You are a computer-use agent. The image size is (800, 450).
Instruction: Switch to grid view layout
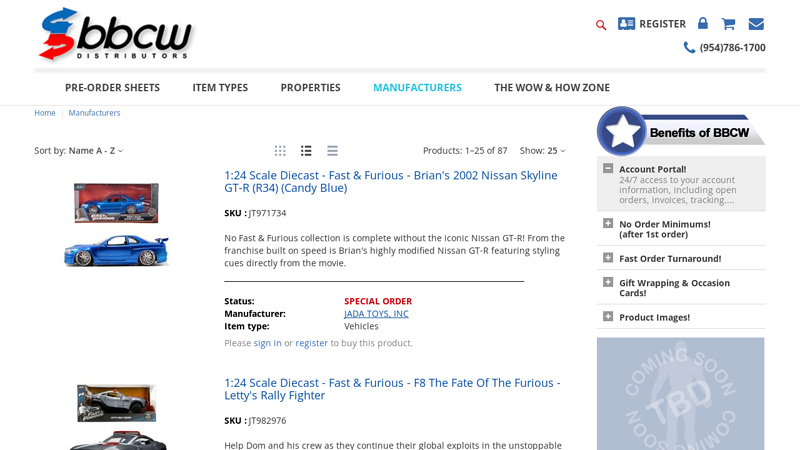pos(280,151)
